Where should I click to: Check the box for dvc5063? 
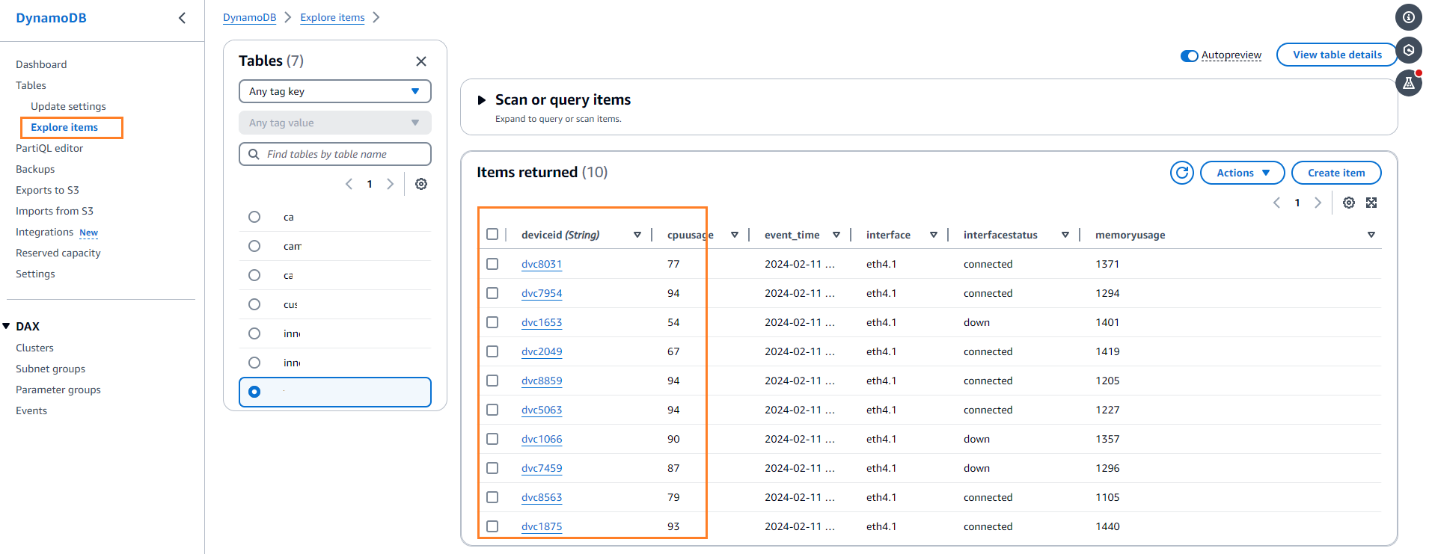pos(492,410)
